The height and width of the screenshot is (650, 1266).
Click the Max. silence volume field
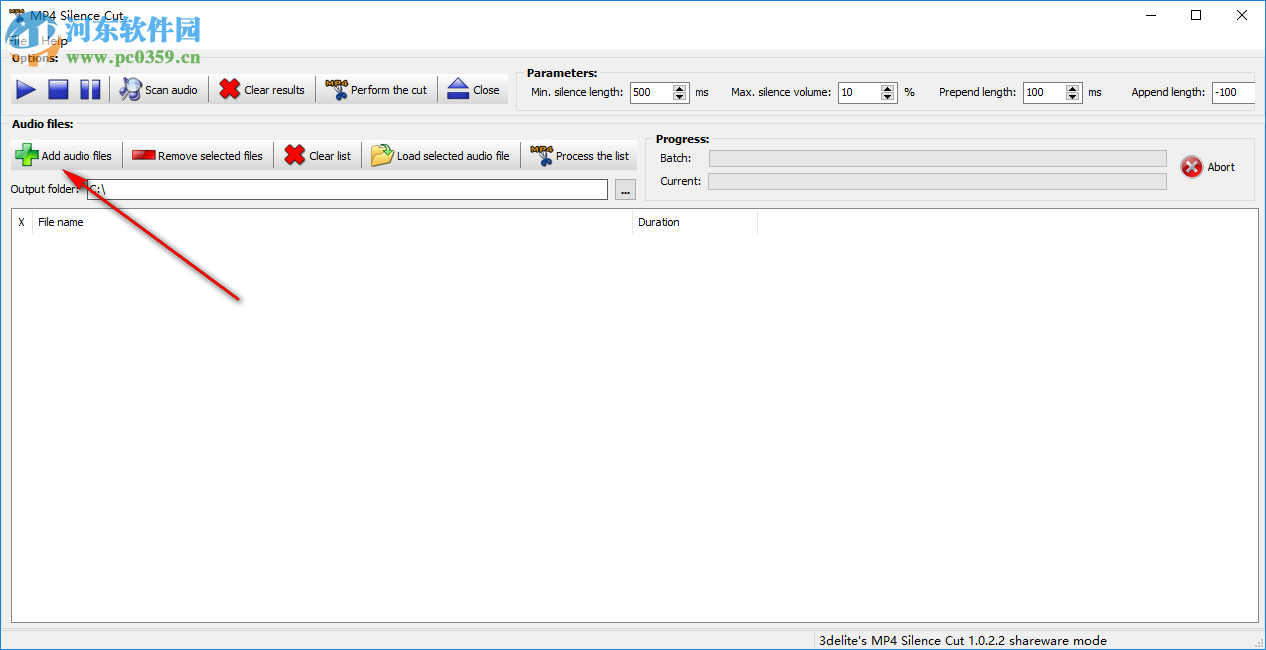pyautogui.click(x=859, y=92)
